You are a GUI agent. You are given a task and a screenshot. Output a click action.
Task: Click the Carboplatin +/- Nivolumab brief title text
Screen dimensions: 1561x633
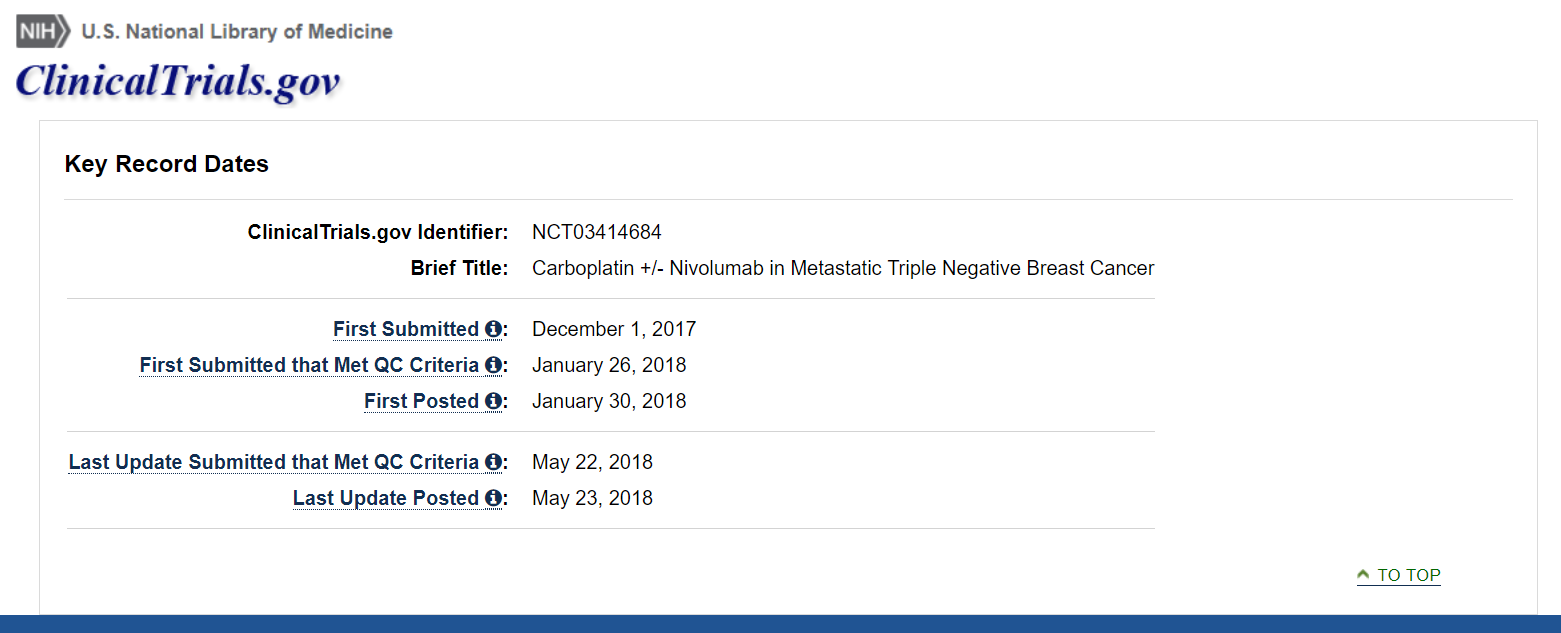tap(843, 268)
